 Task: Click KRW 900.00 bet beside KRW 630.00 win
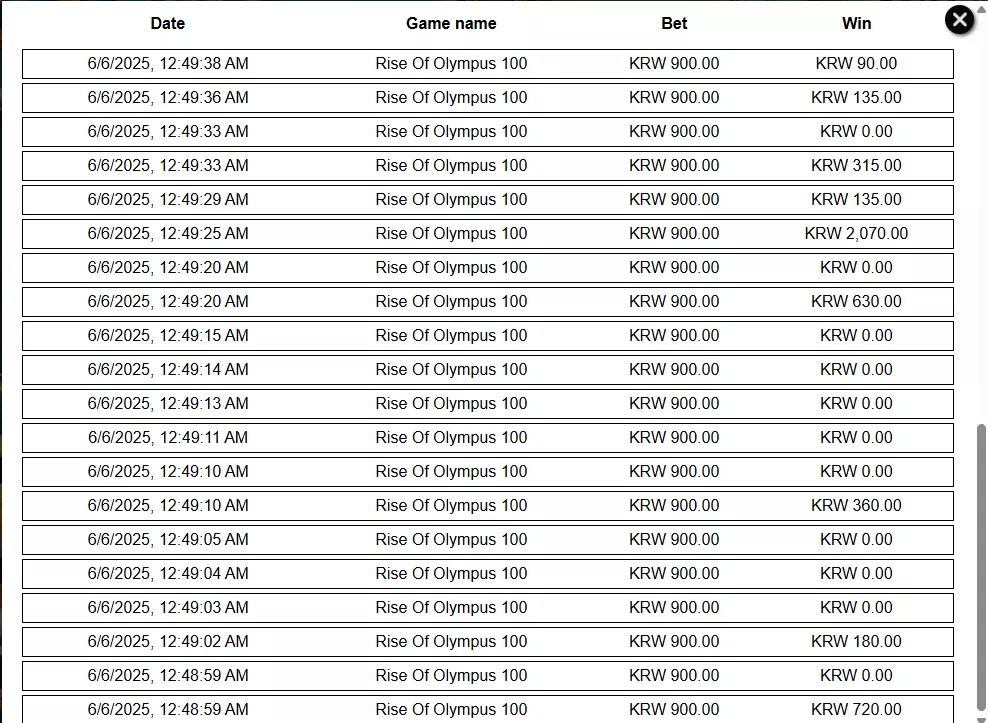[x=674, y=302]
